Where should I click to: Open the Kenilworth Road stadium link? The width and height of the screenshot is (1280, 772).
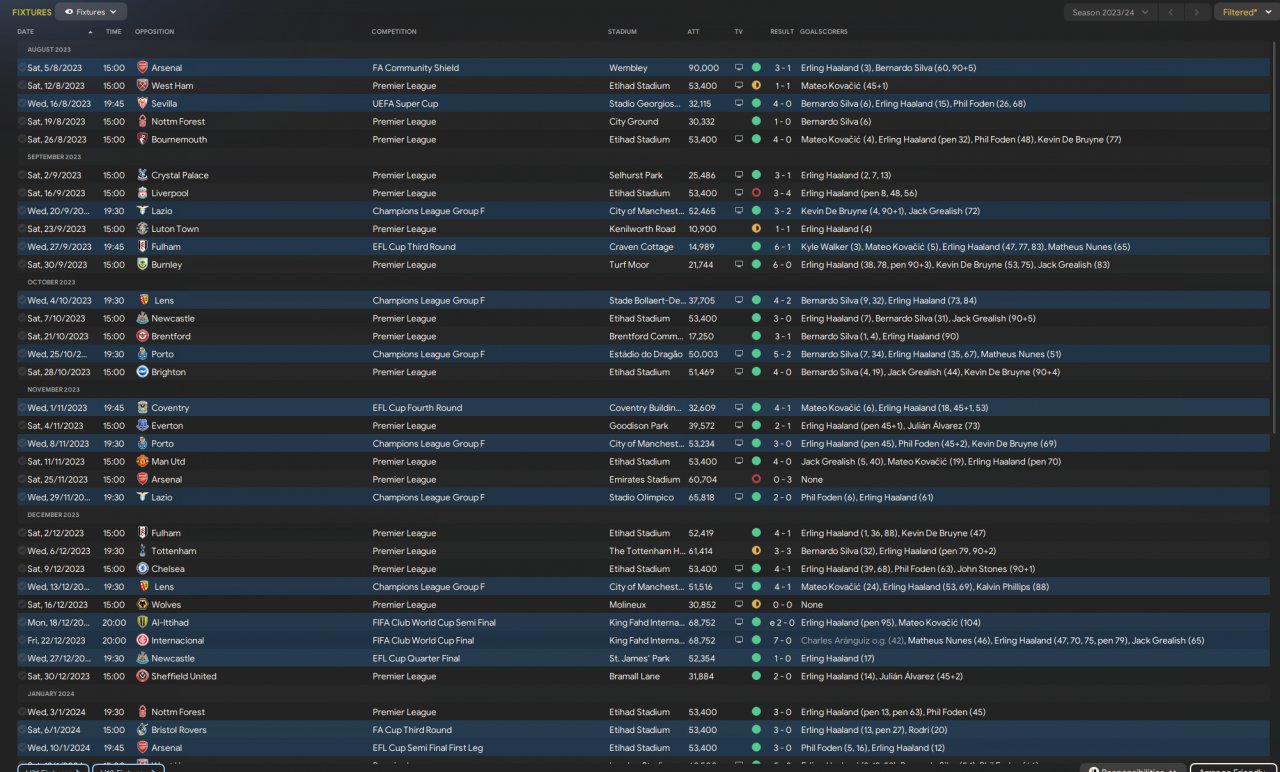click(642, 229)
